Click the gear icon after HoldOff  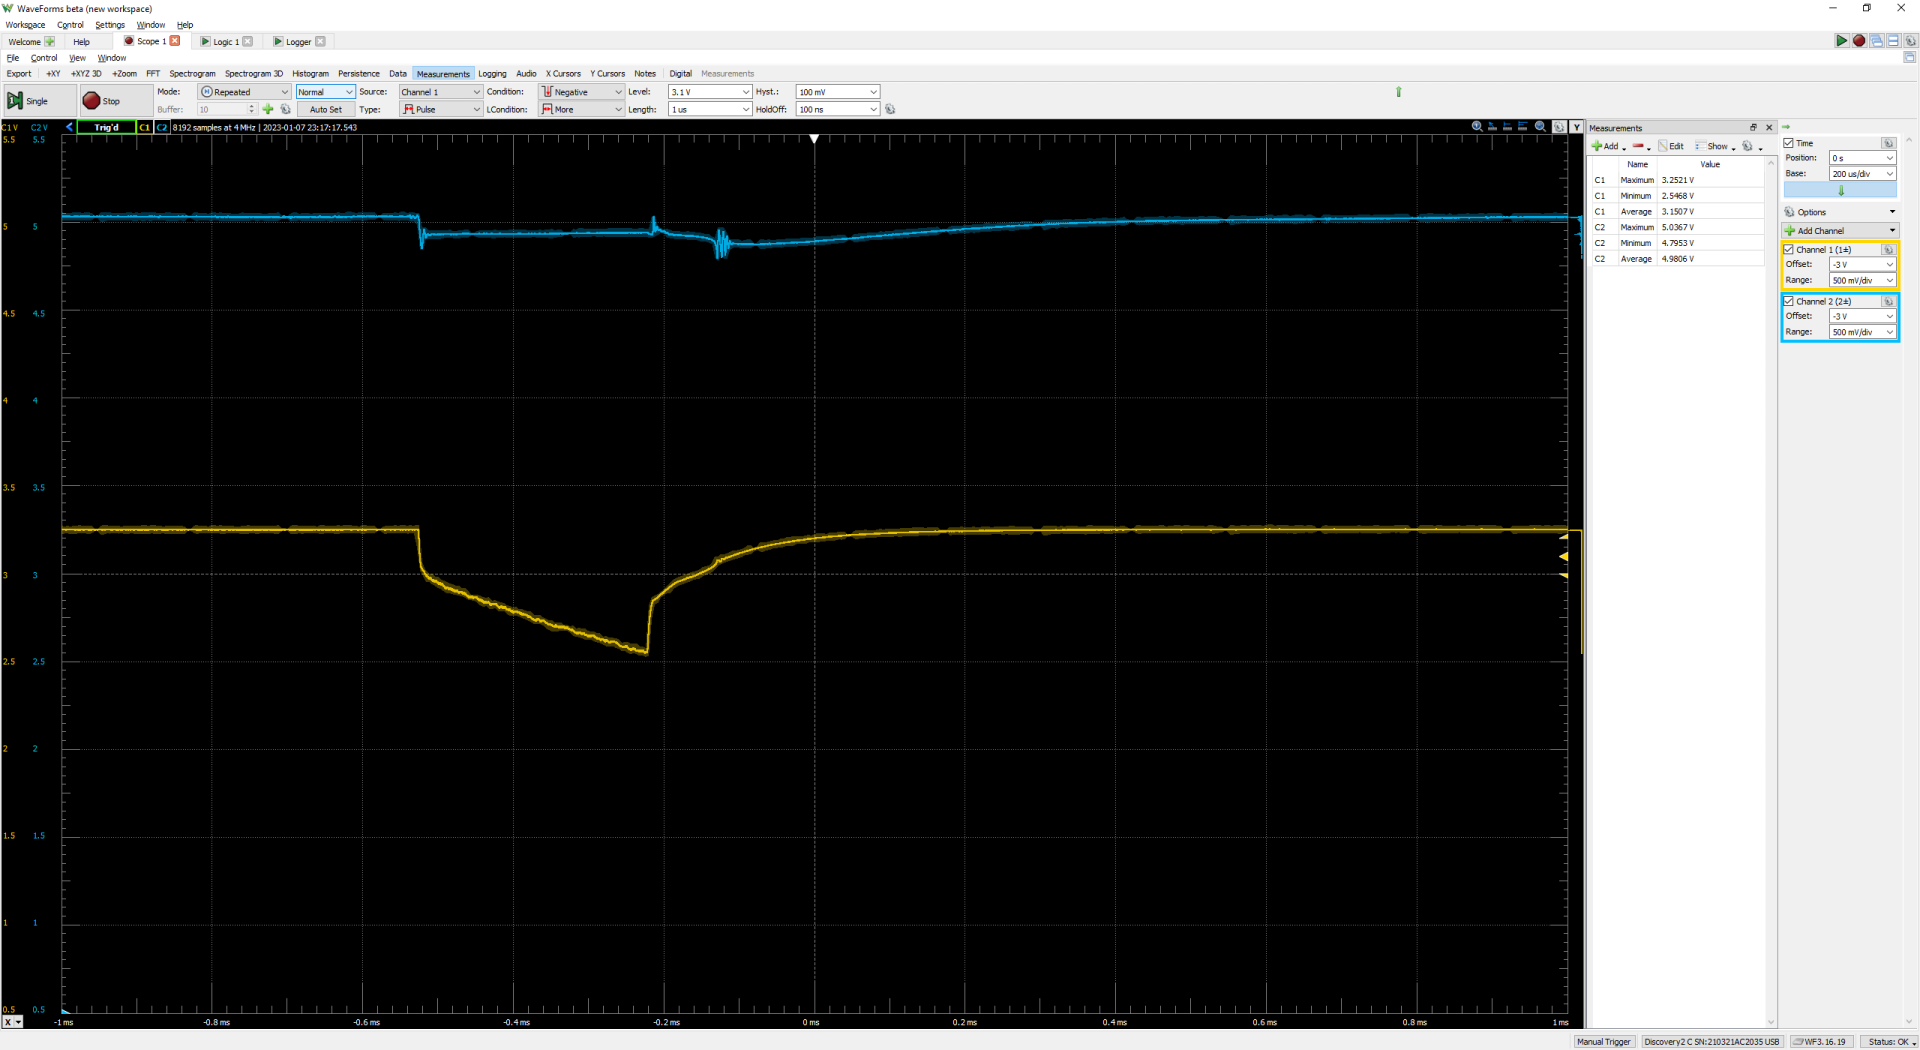[x=890, y=109]
